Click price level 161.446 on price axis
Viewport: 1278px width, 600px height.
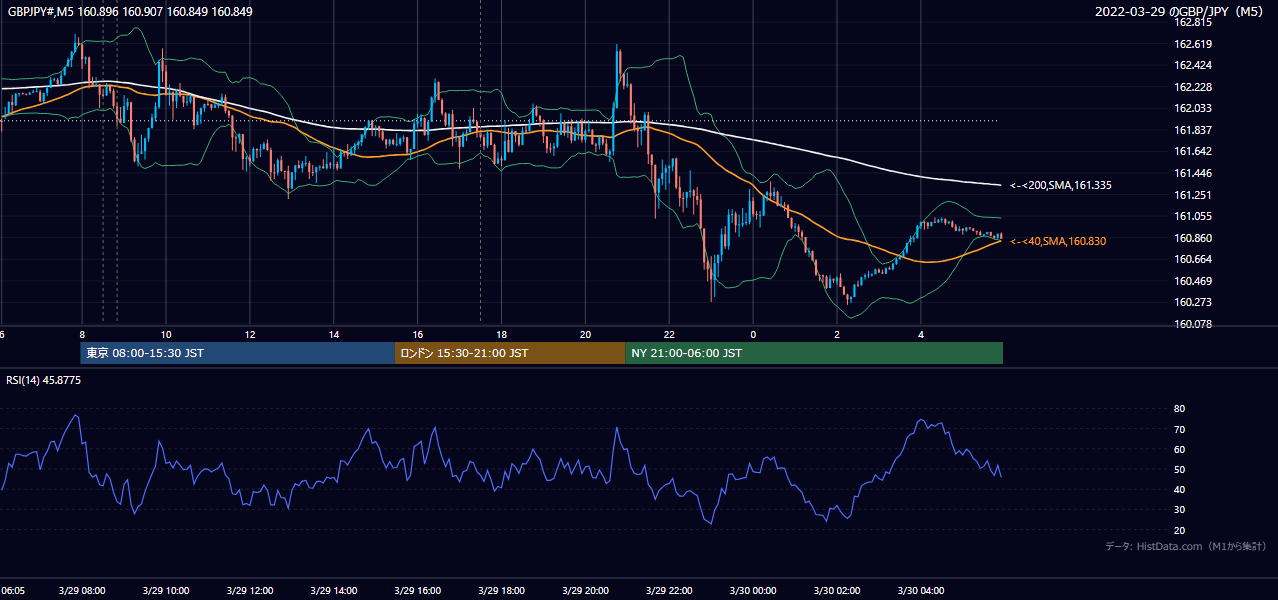[x=1191, y=173]
